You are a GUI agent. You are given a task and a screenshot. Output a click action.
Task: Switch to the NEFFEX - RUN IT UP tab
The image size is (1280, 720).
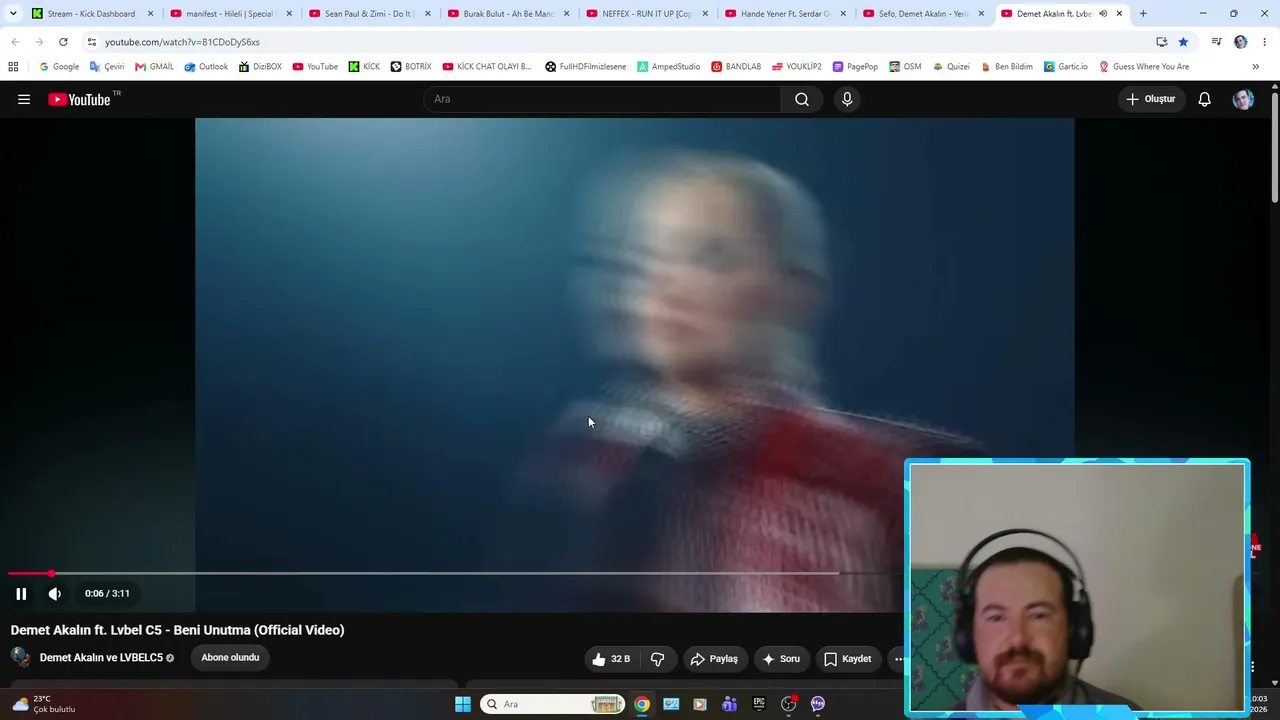coord(647,14)
